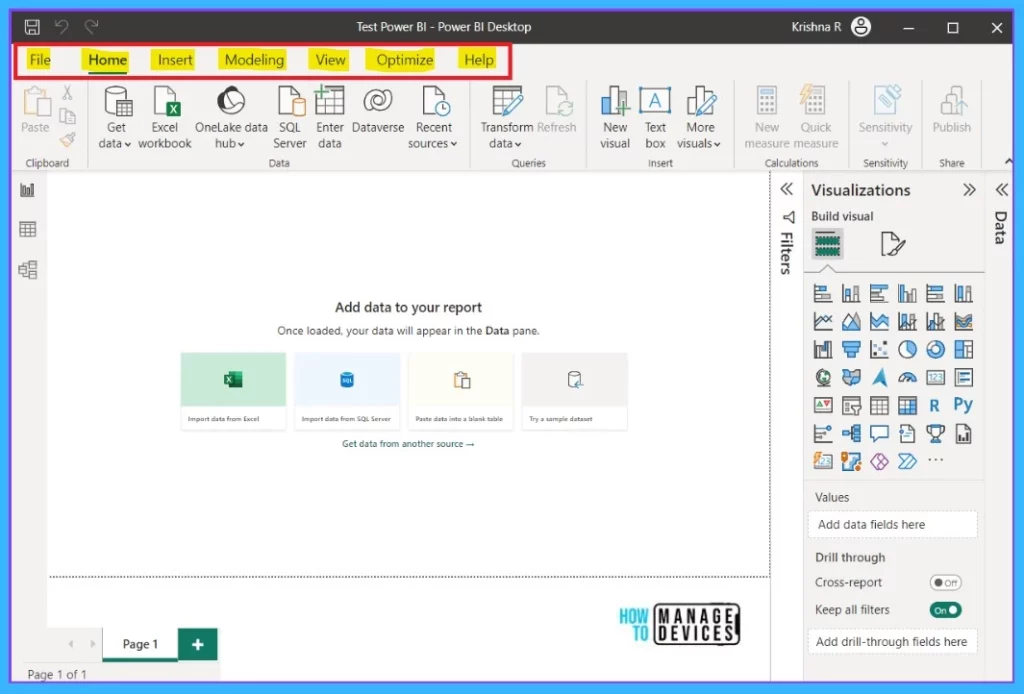
Task: Open the Krishna R account avatar
Action: pos(861,27)
